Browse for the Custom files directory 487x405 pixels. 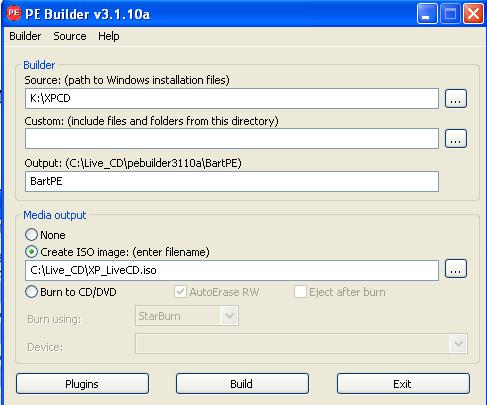[x=456, y=138]
